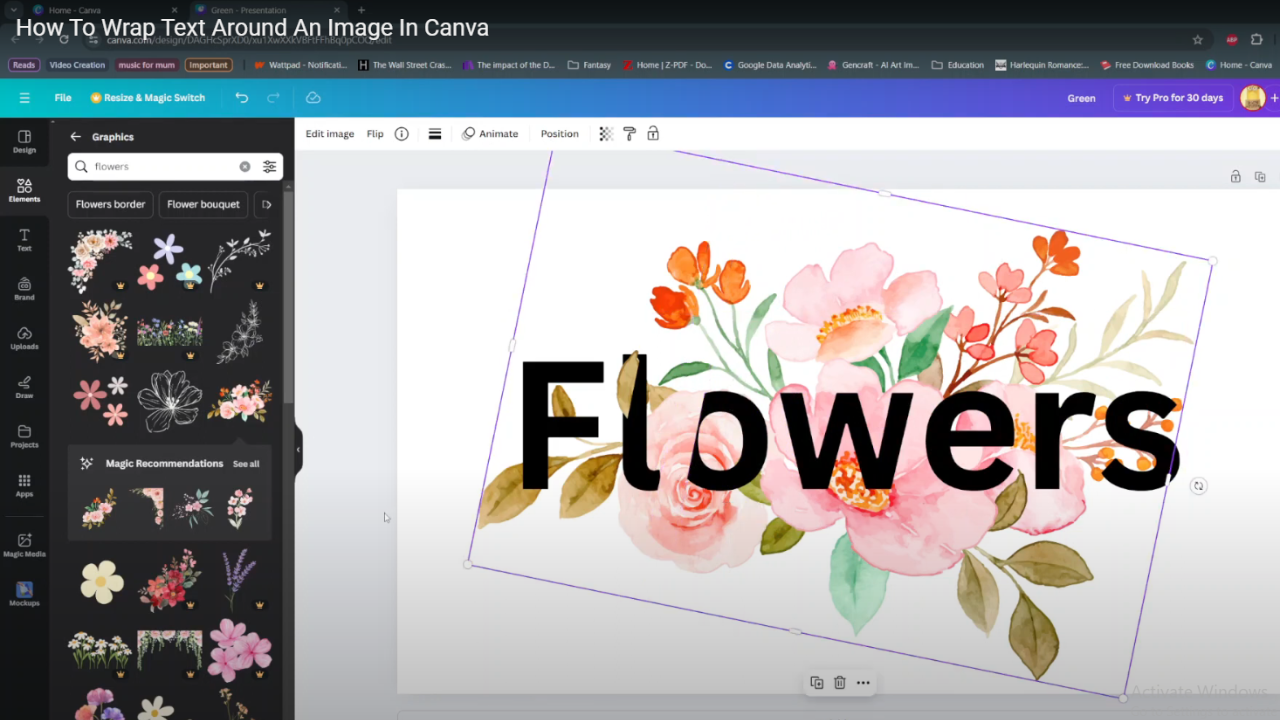The height and width of the screenshot is (720, 1280).
Task: Select the lavender sprig graphic
Action: tap(237, 578)
